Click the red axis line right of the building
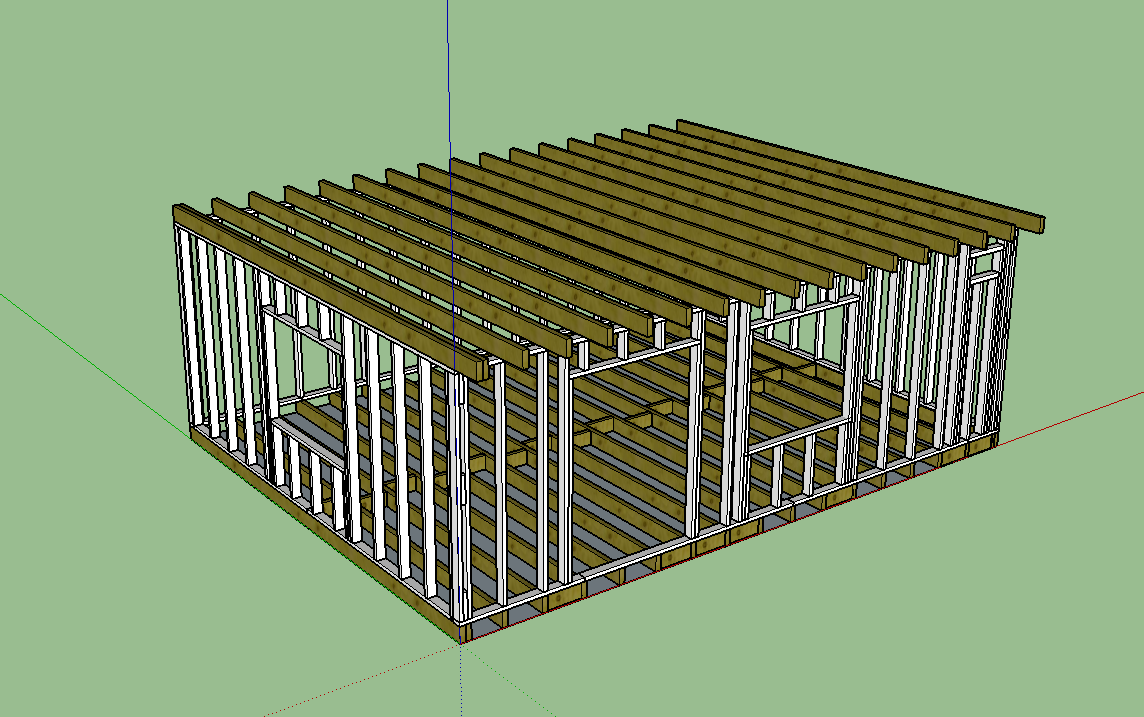Screen dimensions: 1144x717 click(x=1080, y=417)
